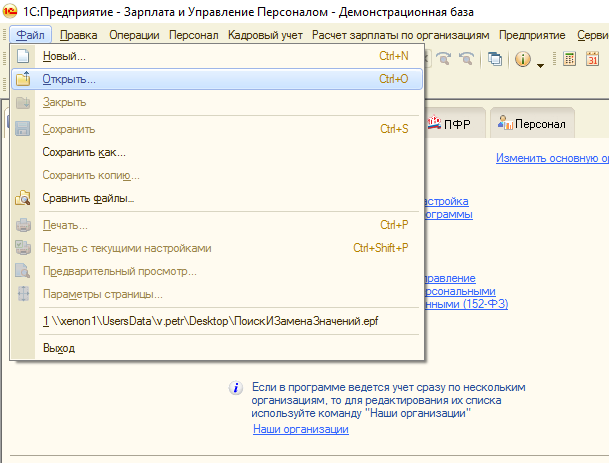Open the 'Файл' menu
This screenshot has height=463, width=609.
[x=30, y=35]
